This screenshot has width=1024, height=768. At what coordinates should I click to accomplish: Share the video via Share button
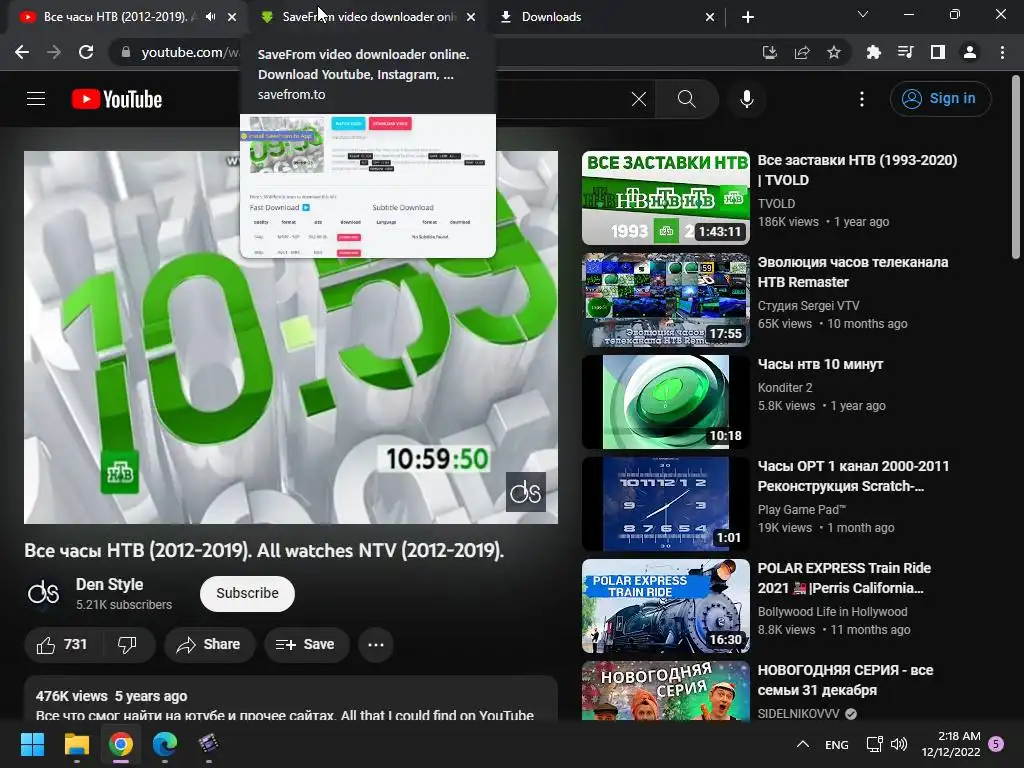point(208,645)
